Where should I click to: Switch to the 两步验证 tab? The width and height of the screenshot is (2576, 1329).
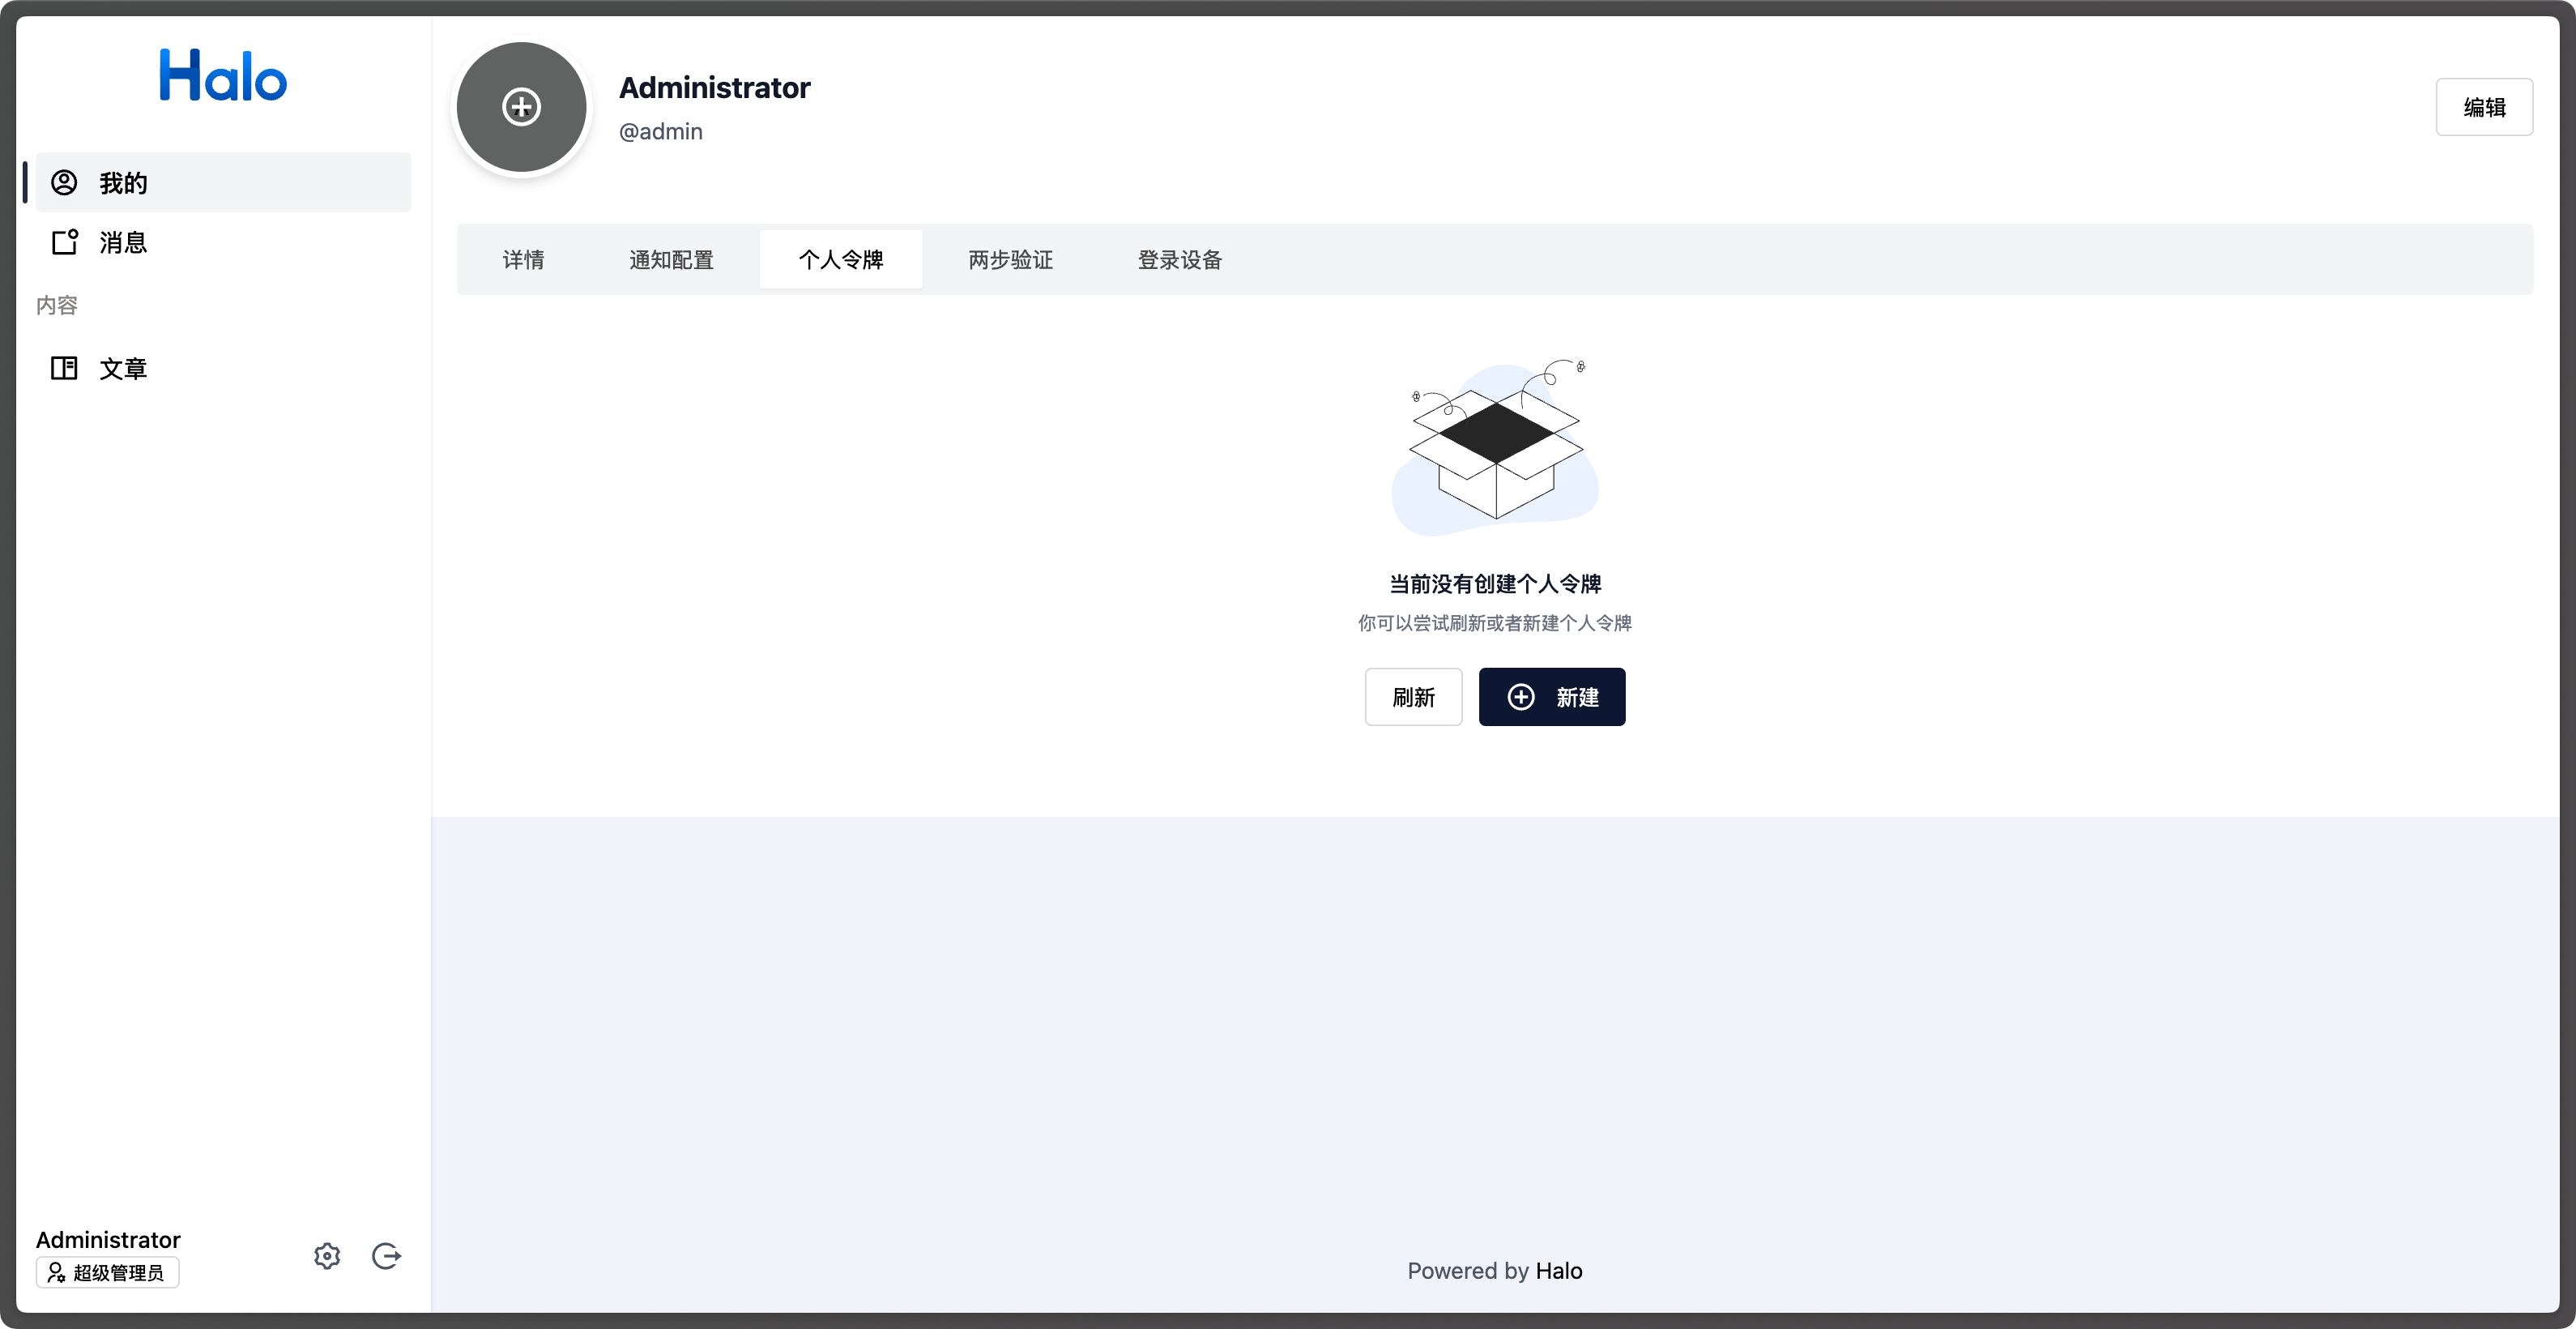[1010, 259]
